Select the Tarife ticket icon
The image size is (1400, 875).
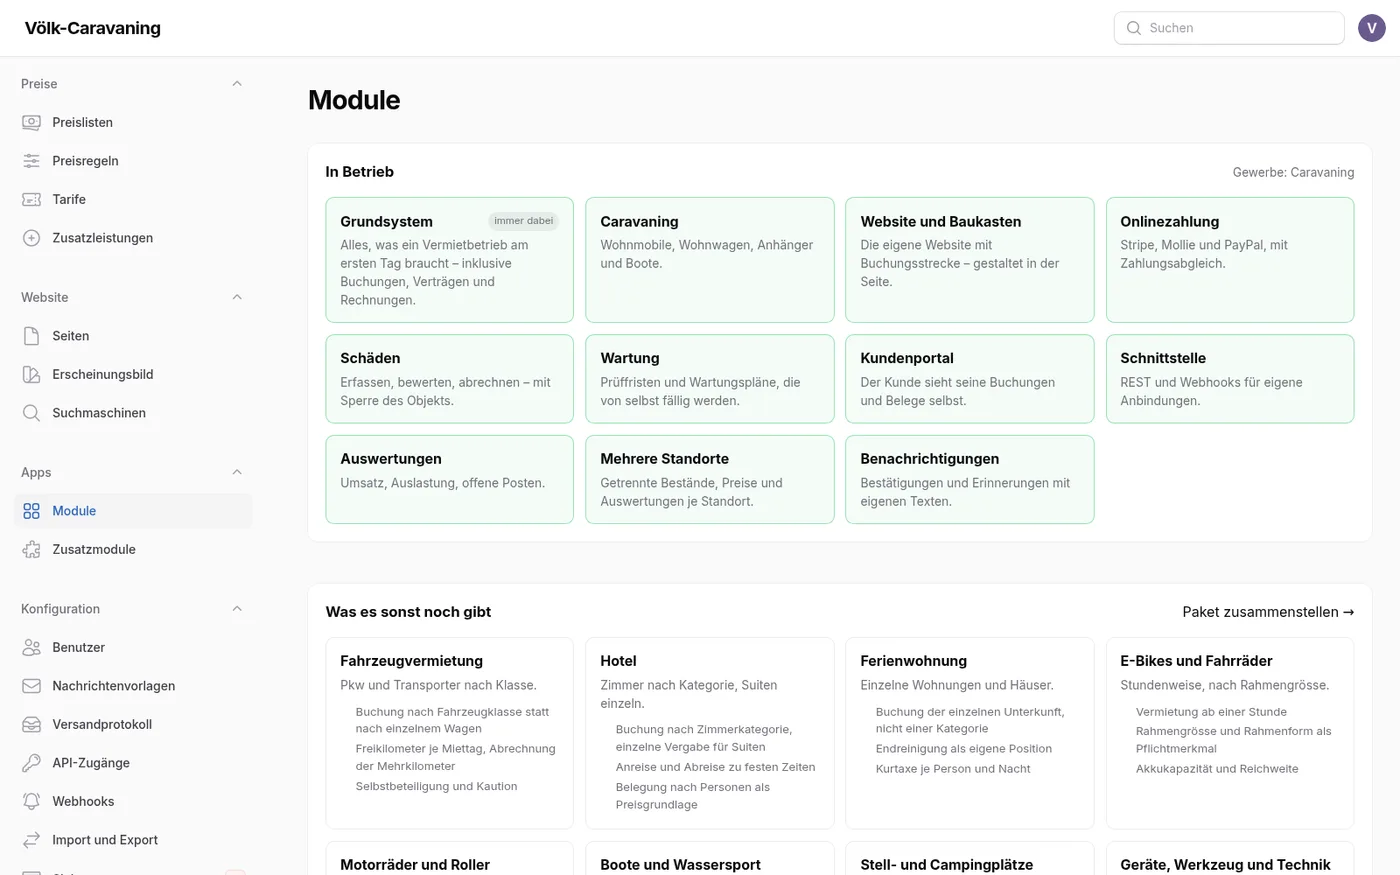pyautogui.click(x=32, y=199)
